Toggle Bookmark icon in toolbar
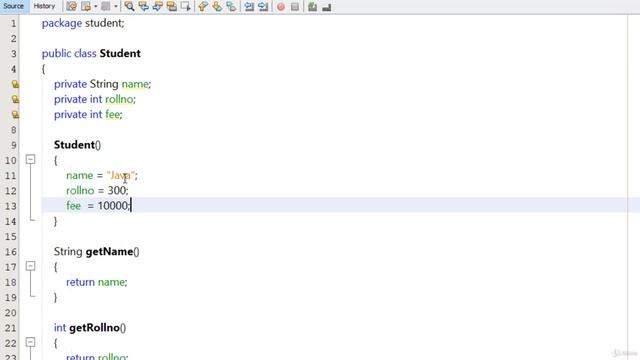The width and height of the screenshot is (640, 360). coord(231,7)
